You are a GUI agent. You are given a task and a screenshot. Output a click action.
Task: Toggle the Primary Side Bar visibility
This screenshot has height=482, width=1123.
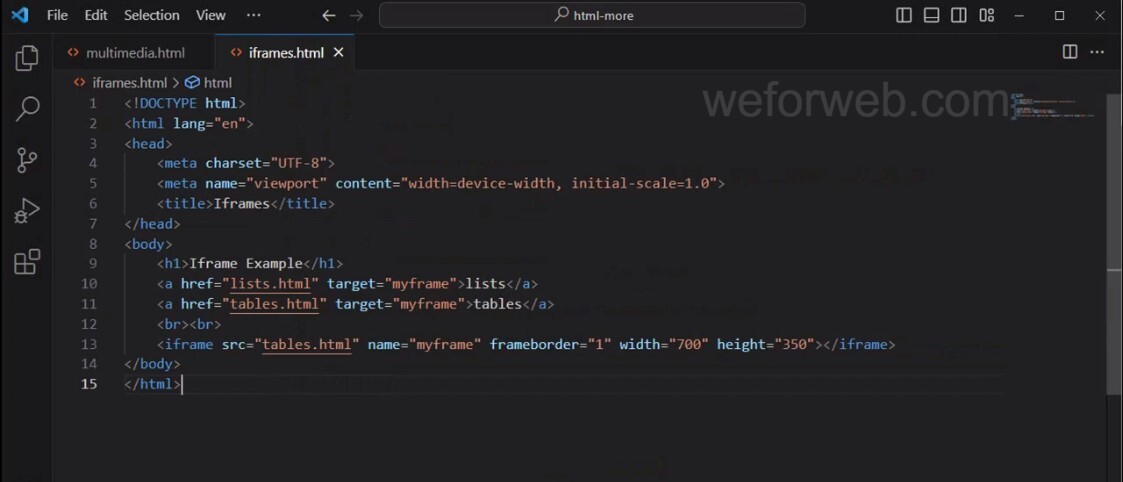(x=904, y=15)
